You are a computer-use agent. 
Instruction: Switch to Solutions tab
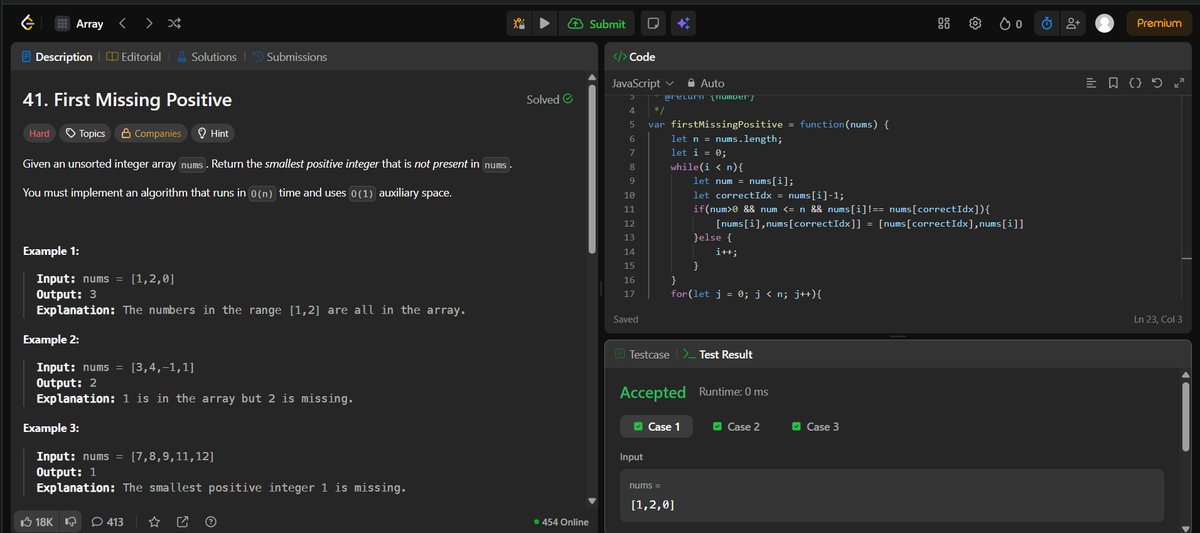click(x=206, y=57)
